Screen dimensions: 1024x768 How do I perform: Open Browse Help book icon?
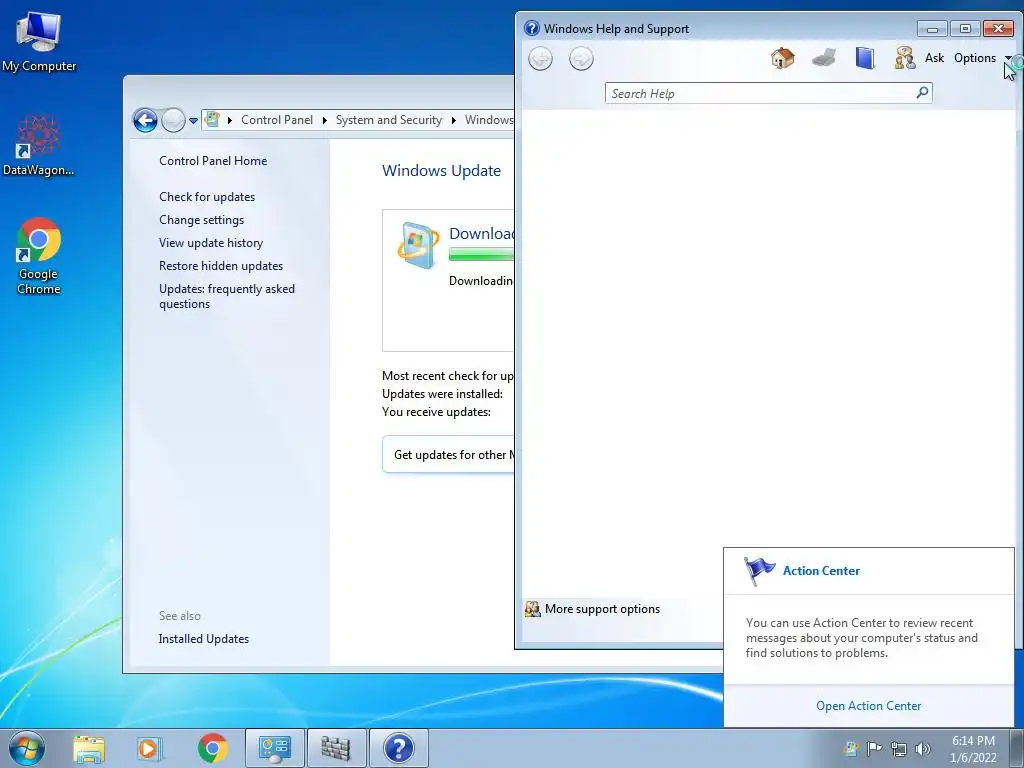(x=865, y=58)
